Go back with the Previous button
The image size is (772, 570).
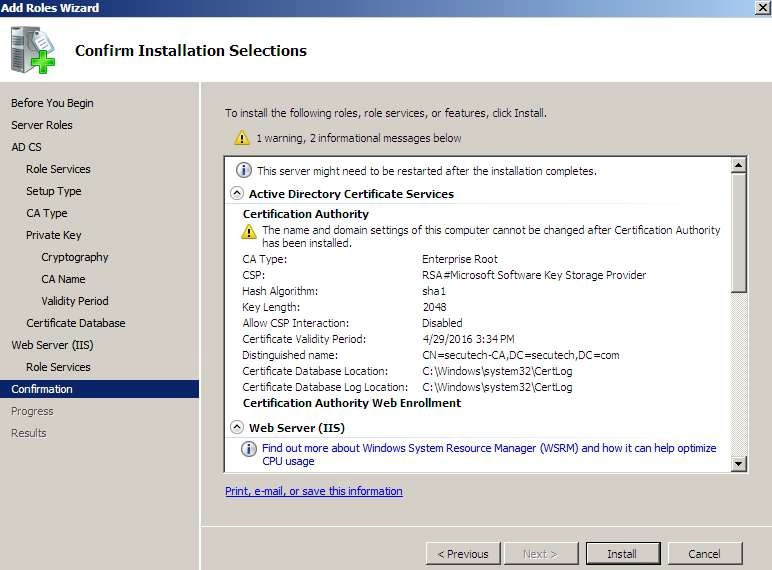[463, 554]
